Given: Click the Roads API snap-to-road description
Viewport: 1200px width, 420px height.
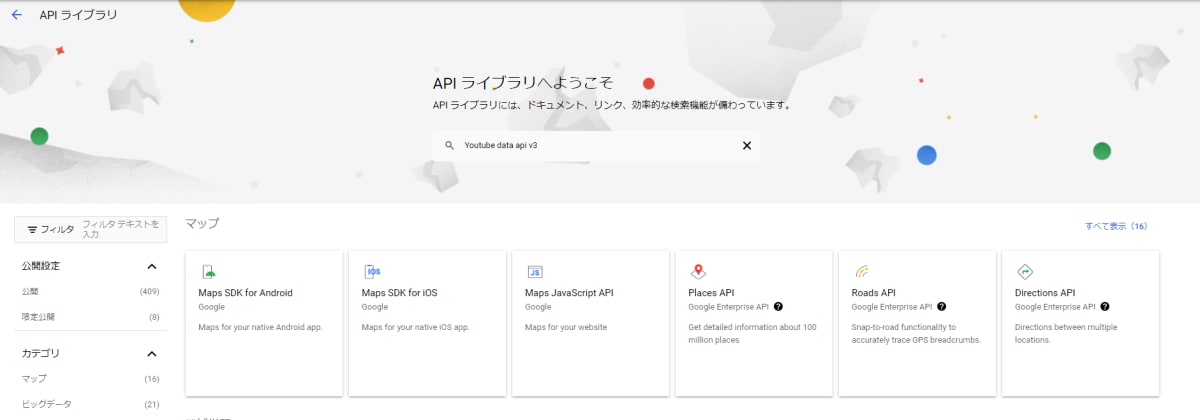Looking at the screenshot, I should click(x=915, y=333).
